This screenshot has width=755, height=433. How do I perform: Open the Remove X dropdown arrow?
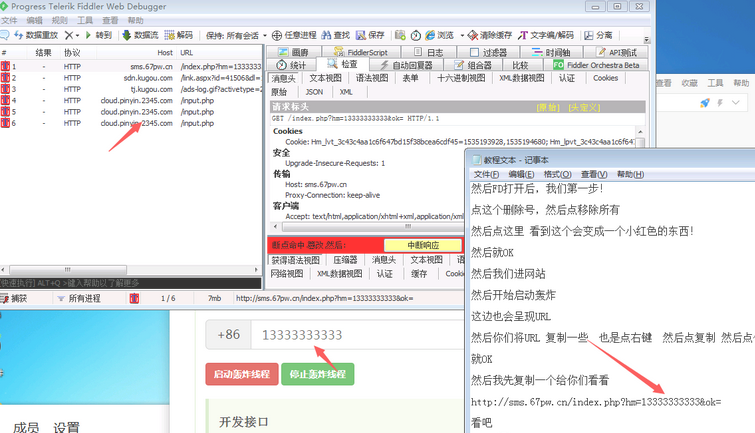point(78,36)
